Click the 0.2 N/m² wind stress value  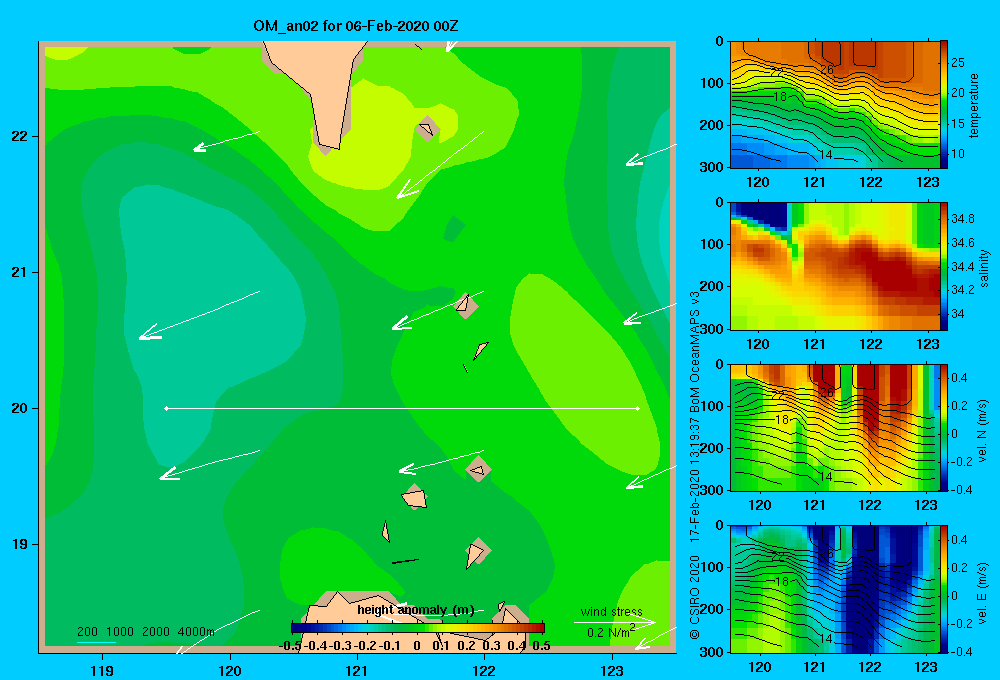click(x=610, y=632)
